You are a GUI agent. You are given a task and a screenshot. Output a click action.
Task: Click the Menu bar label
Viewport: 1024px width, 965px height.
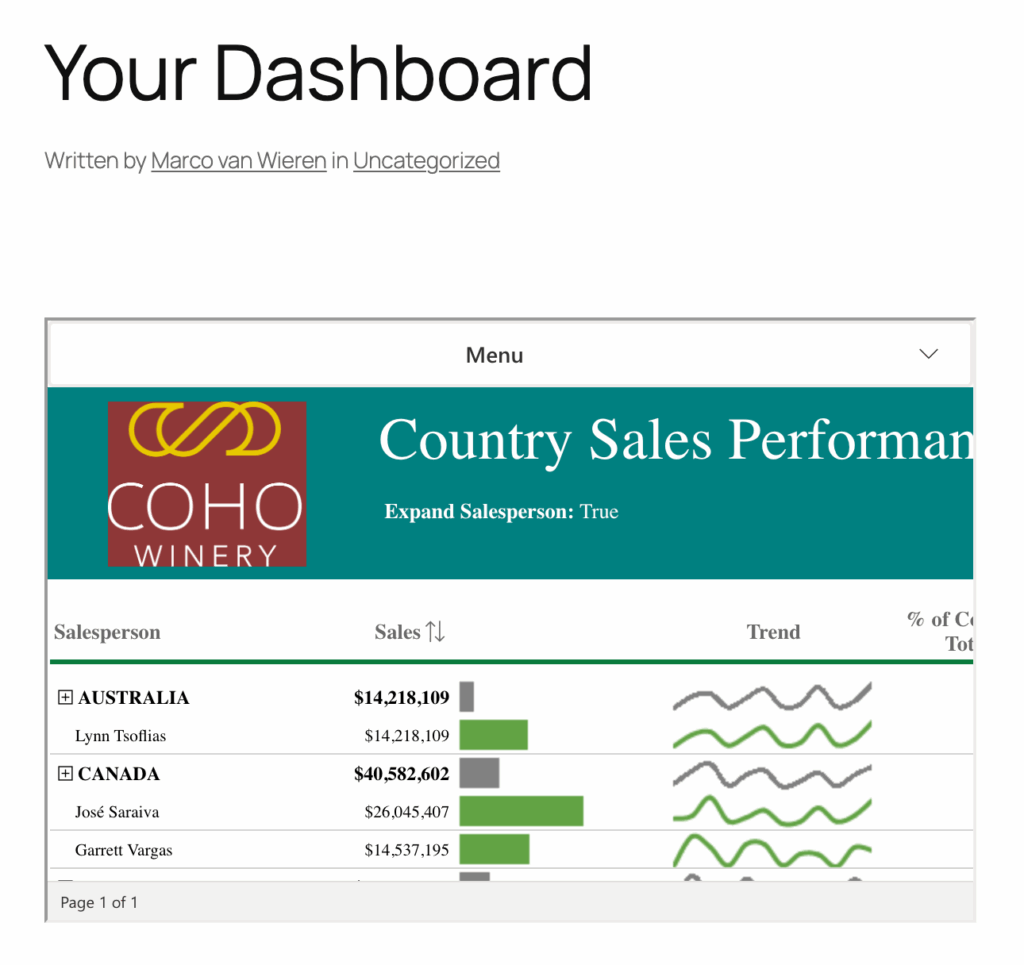(x=494, y=355)
